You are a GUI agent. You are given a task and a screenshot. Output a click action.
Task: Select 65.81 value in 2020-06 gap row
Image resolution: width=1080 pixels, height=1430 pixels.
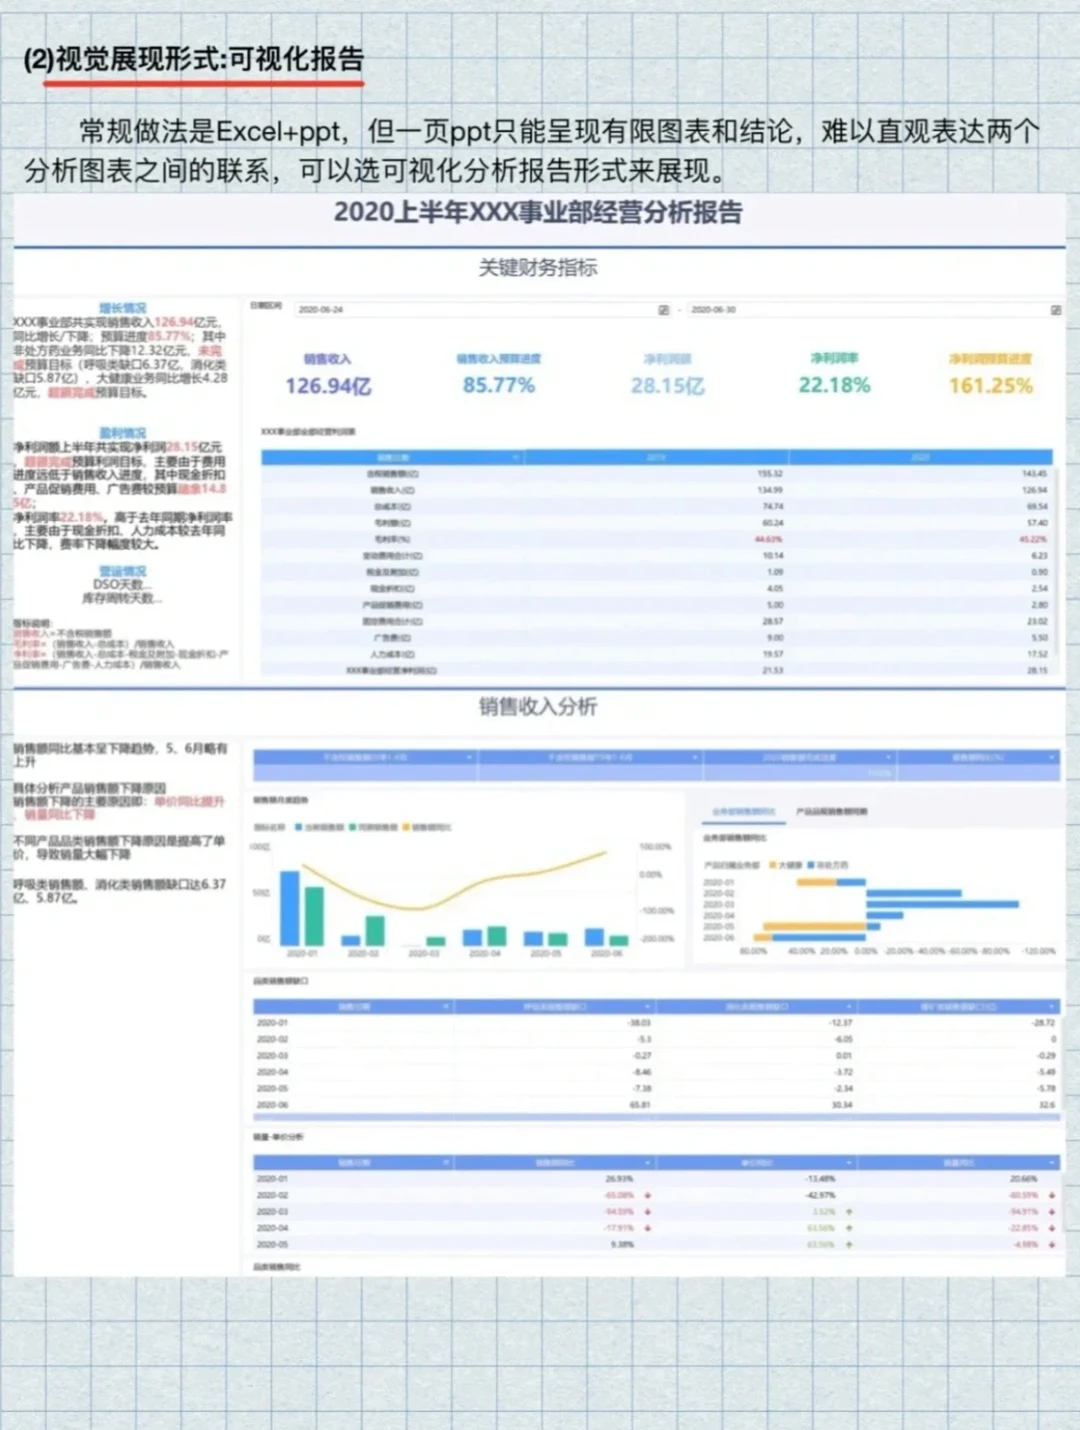(640, 1105)
